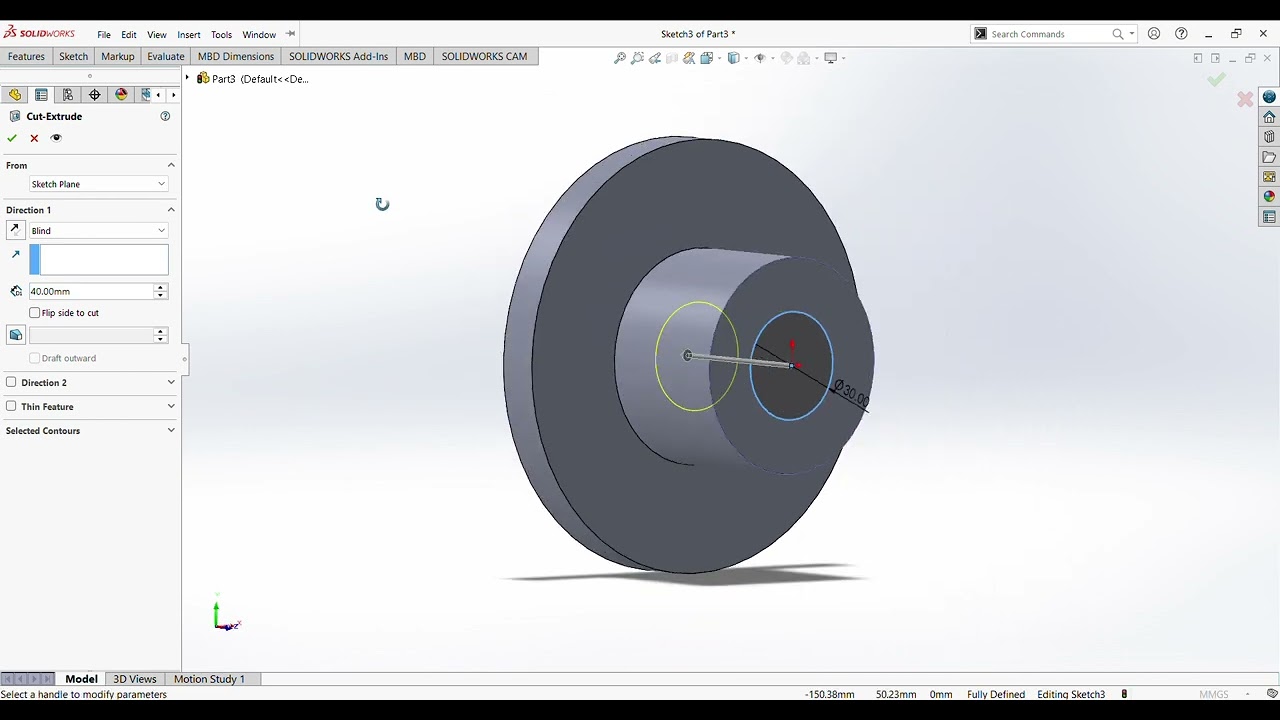Switch to the Evaluate ribbon tab
Screen dimensions: 1280x720
pos(166,56)
